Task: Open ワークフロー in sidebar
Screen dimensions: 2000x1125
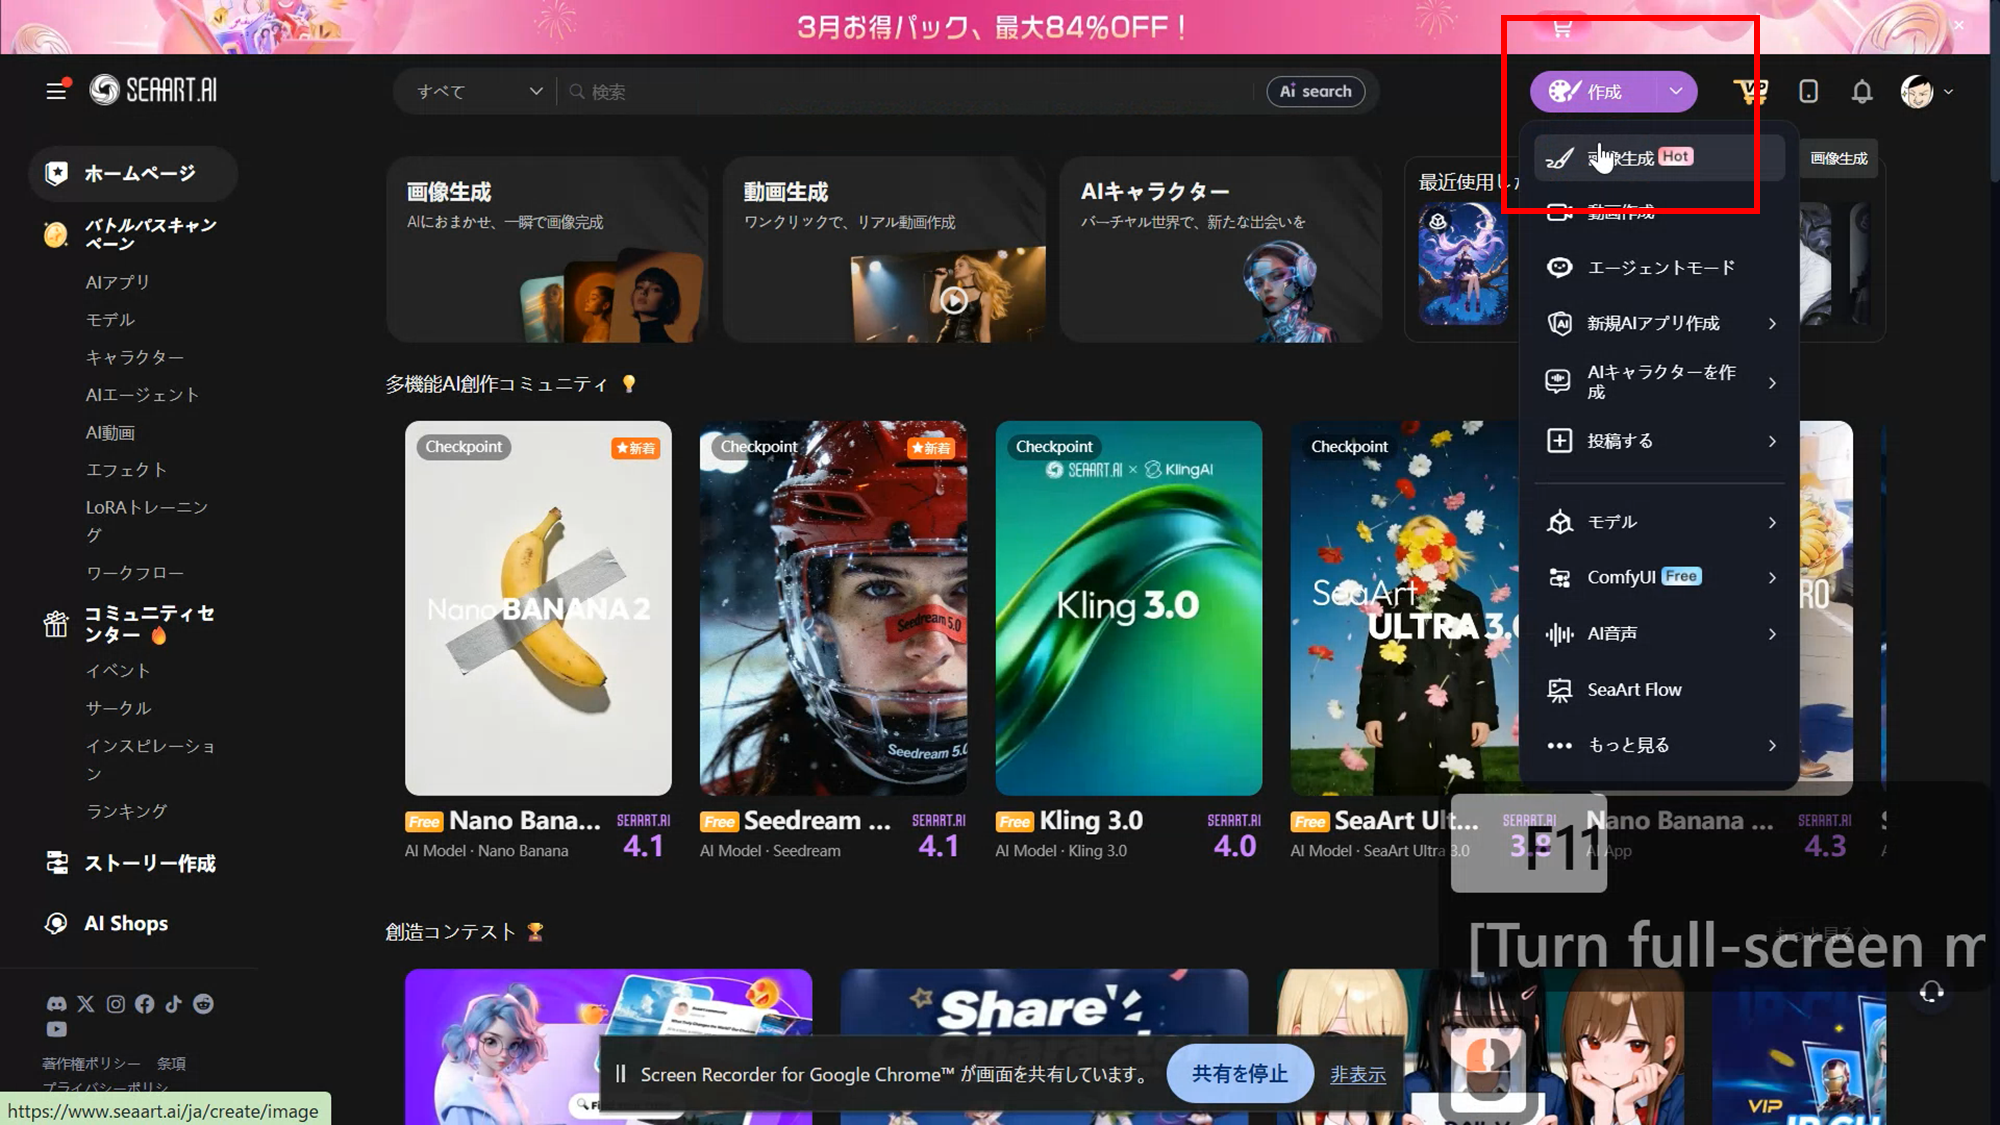Action: (135, 573)
